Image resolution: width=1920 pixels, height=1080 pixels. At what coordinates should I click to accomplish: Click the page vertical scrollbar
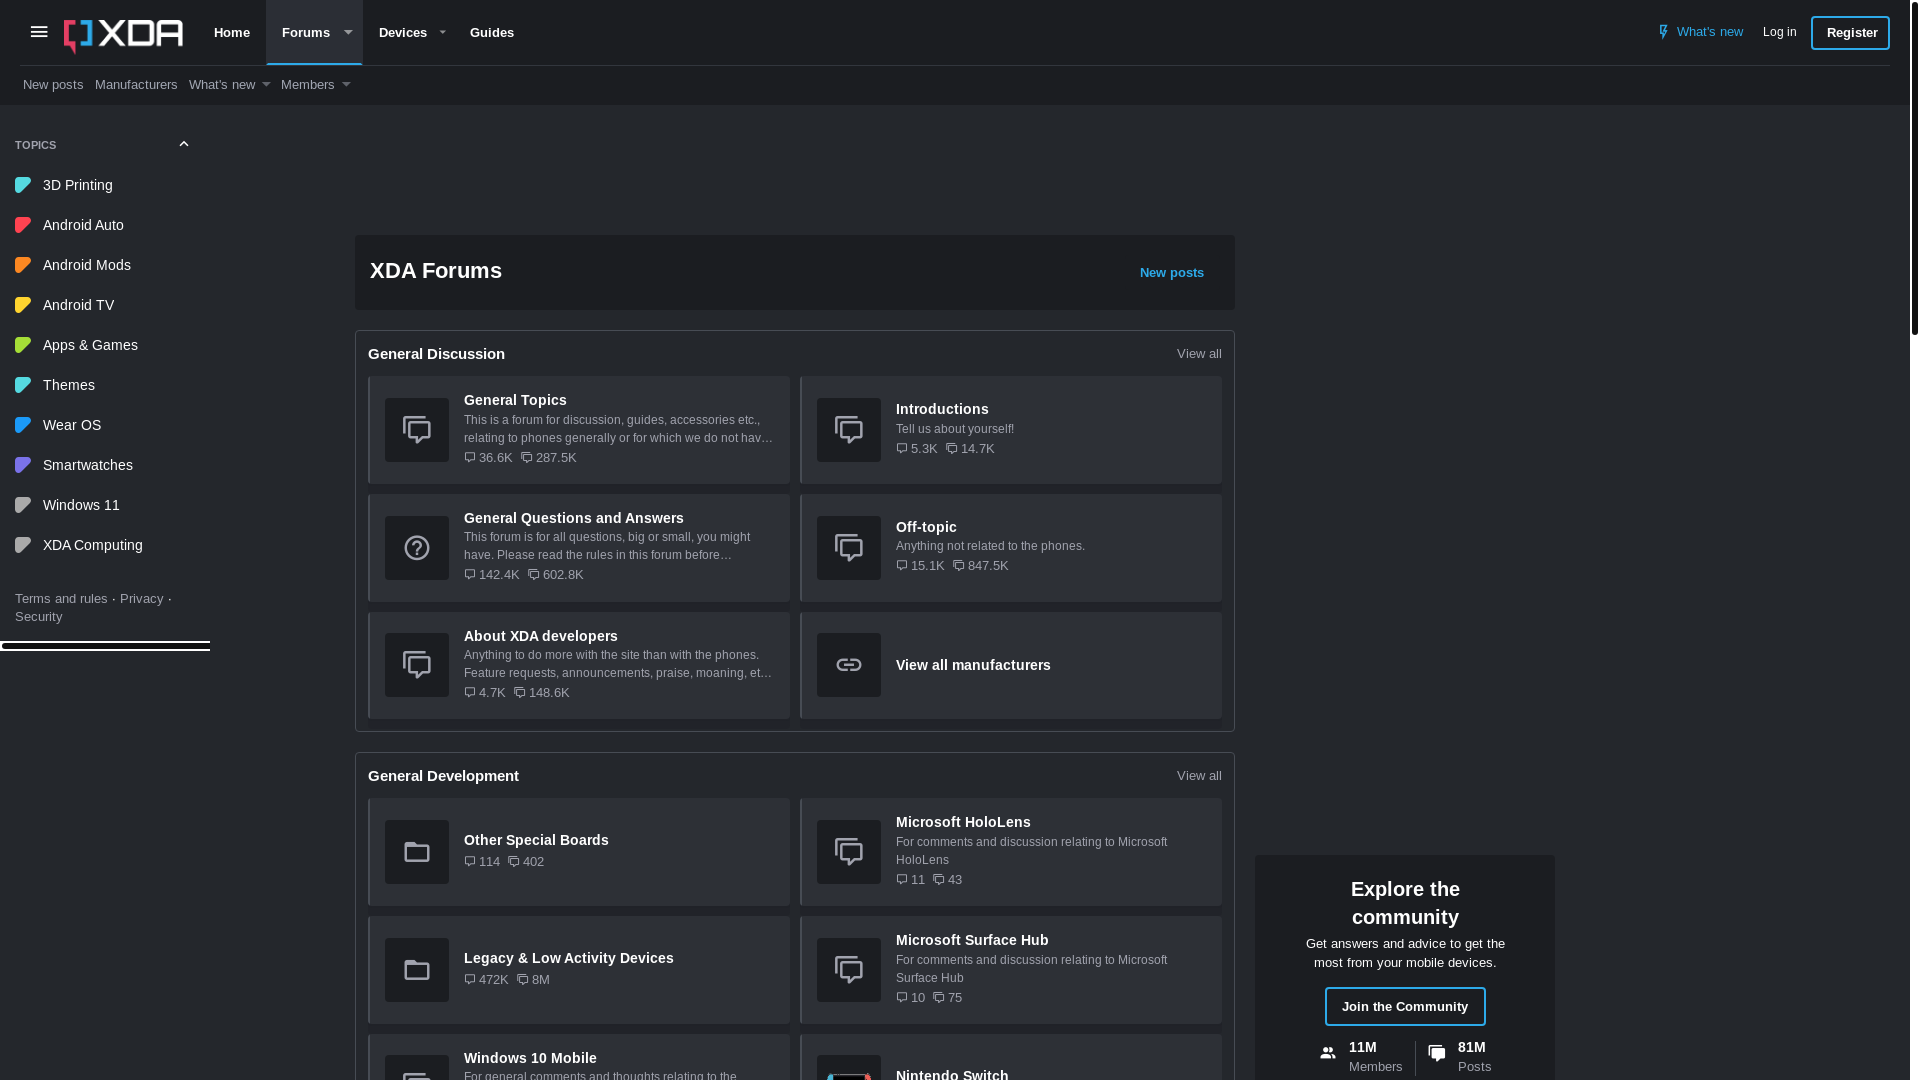tap(1915, 168)
